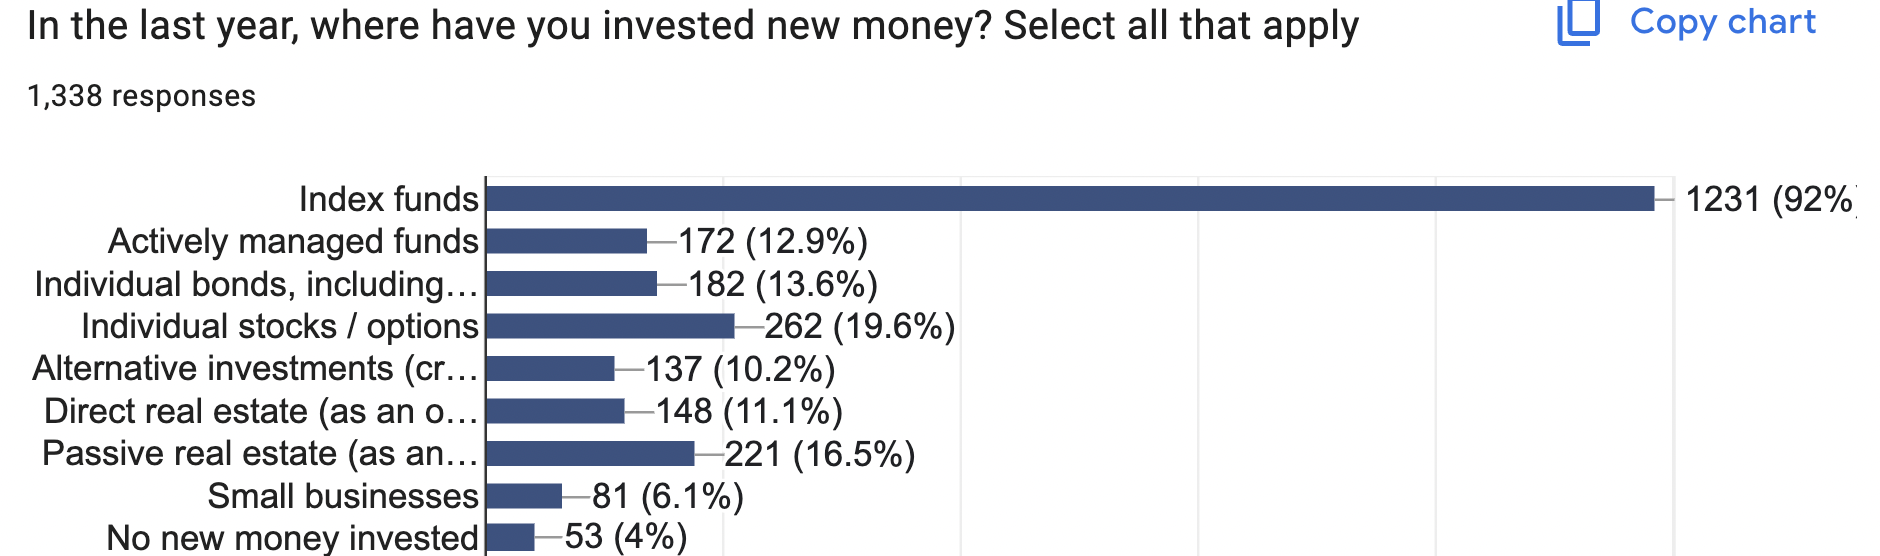The width and height of the screenshot is (1880, 556).
Task: Click the 81 (6.1%) value label
Action: 668,496
